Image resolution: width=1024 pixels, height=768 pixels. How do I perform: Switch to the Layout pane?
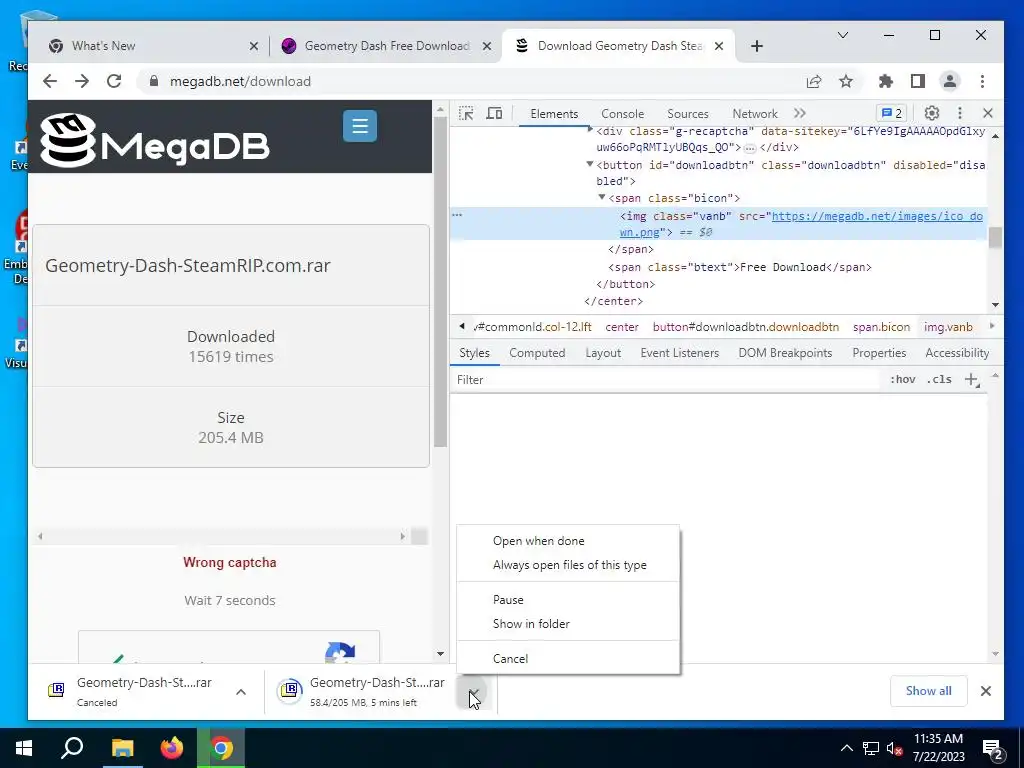[x=603, y=353]
